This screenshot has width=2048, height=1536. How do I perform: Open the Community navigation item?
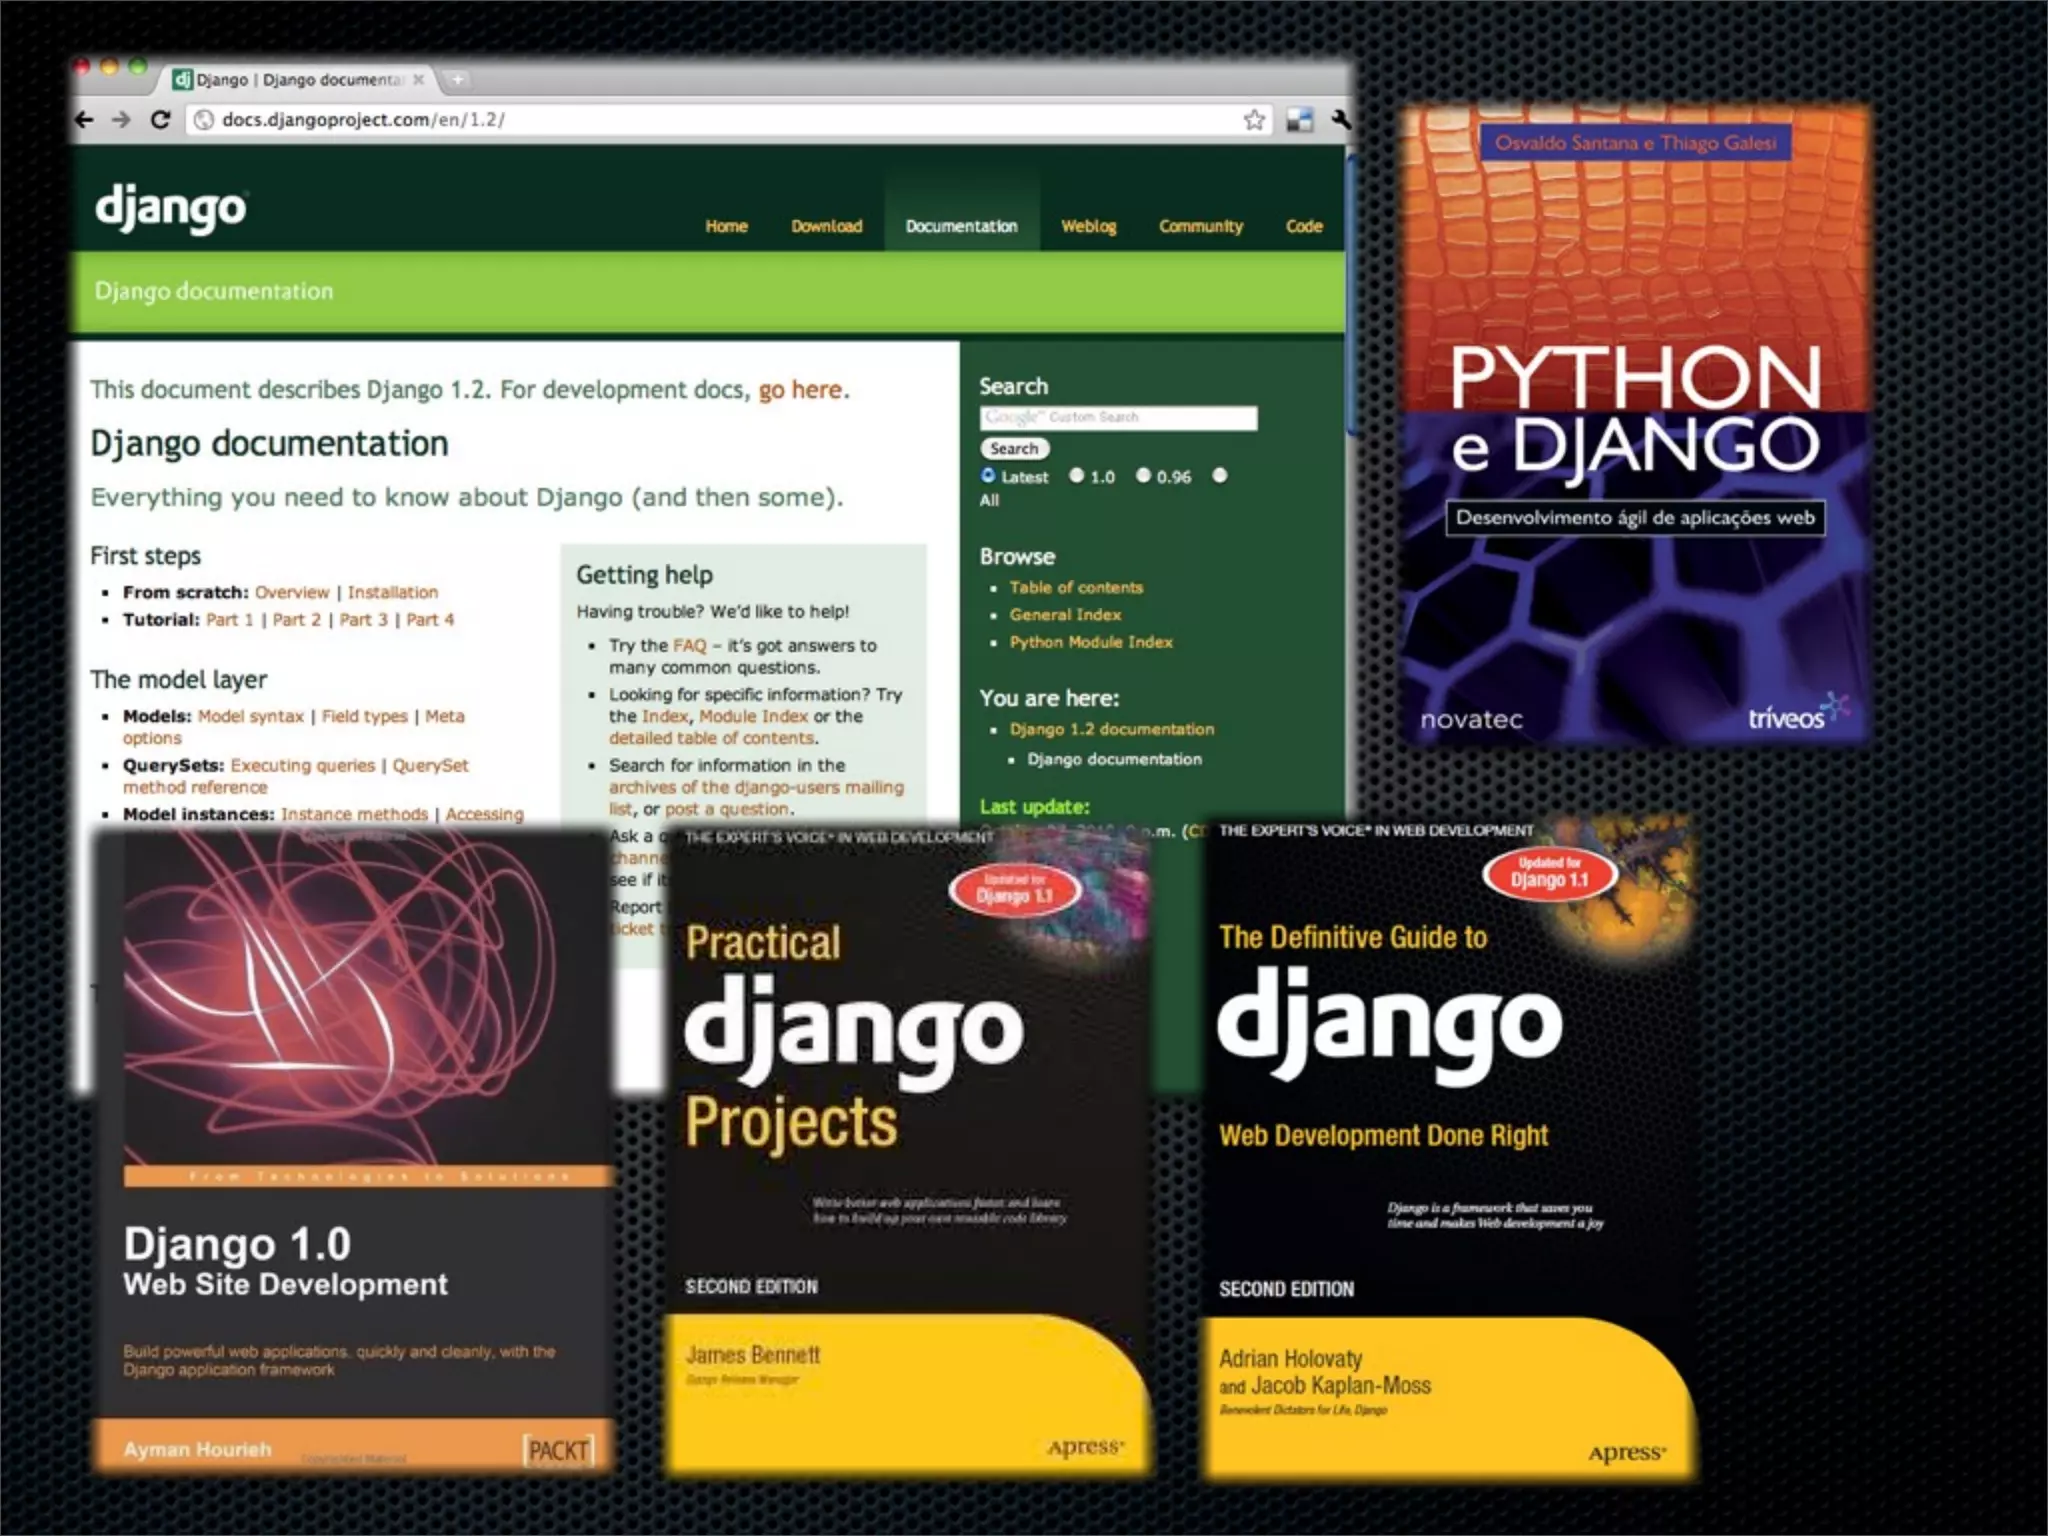(x=1201, y=226)
